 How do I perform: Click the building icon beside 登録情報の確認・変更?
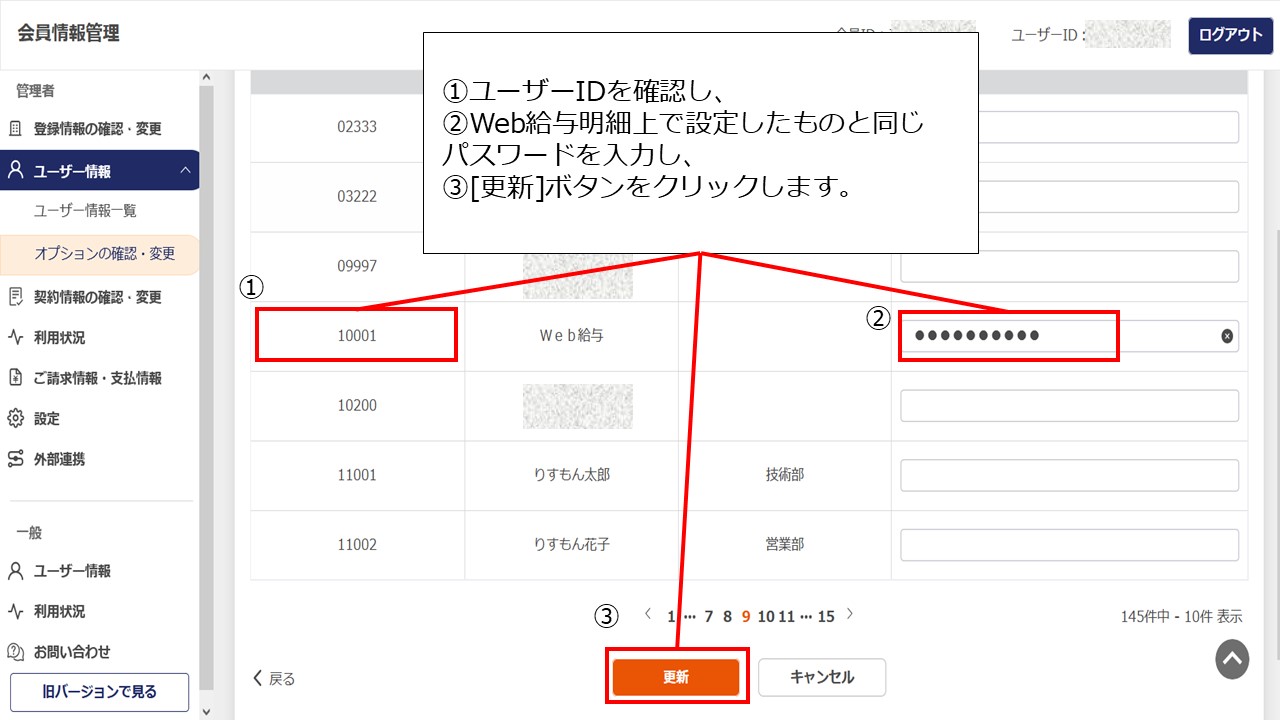click(x=15, y=129)
